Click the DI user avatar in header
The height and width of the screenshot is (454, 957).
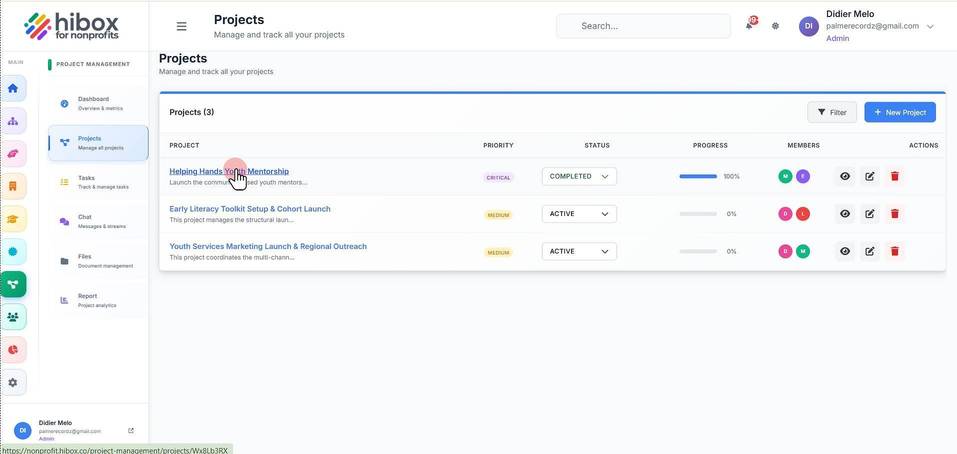809,26
